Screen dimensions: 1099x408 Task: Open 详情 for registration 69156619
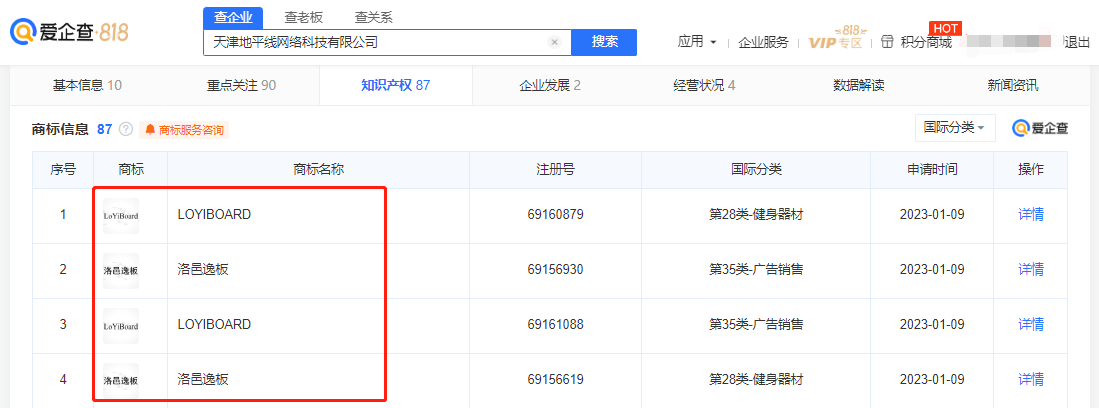(x=1030, y=380)
